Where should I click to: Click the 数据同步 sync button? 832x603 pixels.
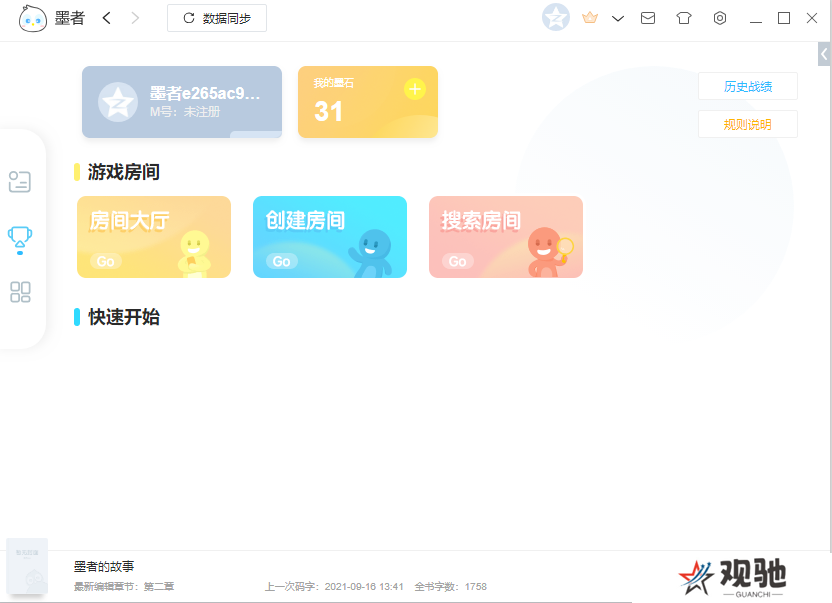pyautogui.click(x=217, y=18)
